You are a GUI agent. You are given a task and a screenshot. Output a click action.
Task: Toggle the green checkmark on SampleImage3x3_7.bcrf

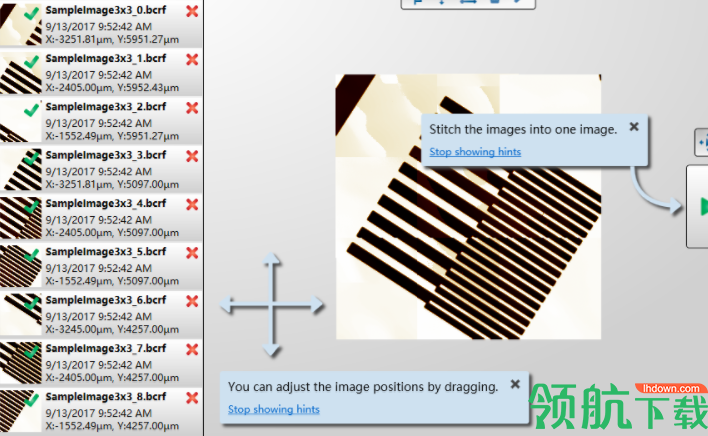[x=31, y=351]
